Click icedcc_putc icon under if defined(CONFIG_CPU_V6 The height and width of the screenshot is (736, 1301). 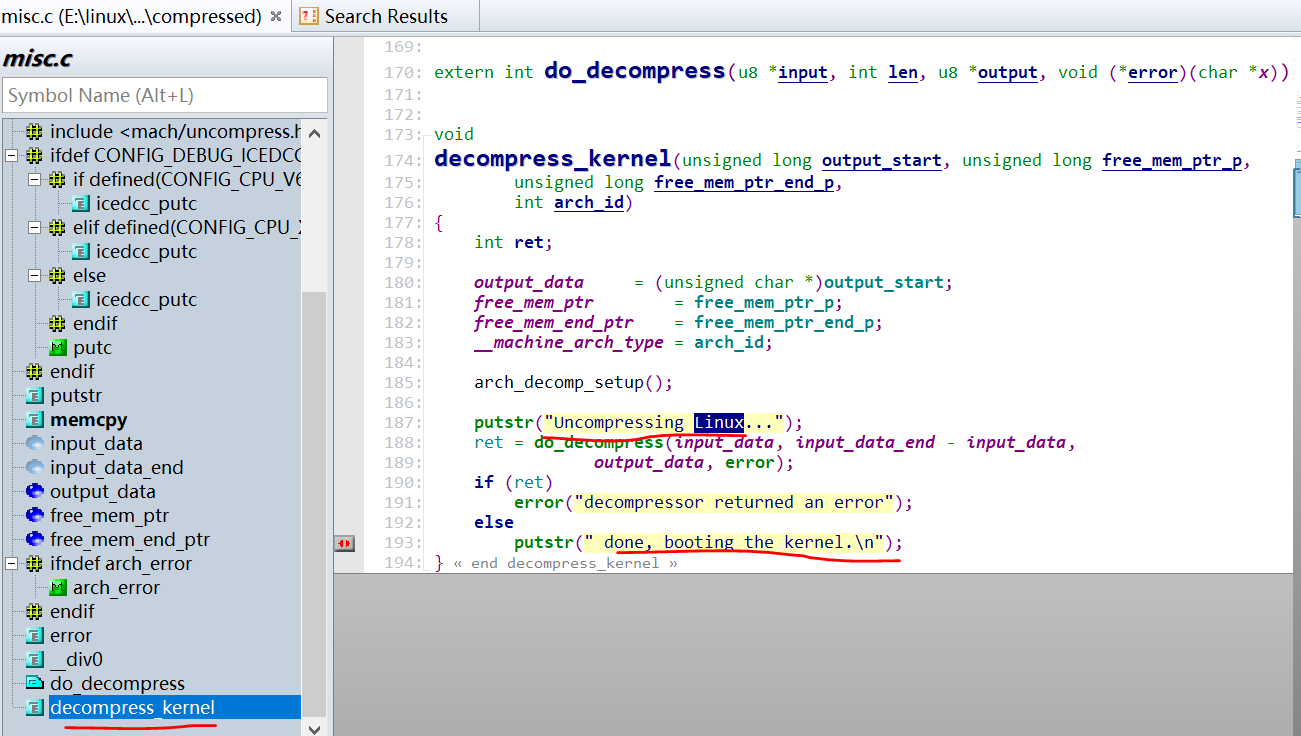pos(81,204)
